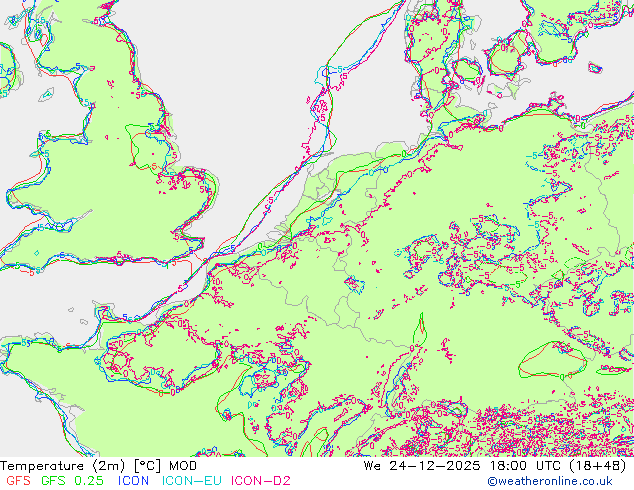This screenshot has width=634, height=490.
Task: Click the green GFS 0.25 legend label
Action: click(72, 481)
